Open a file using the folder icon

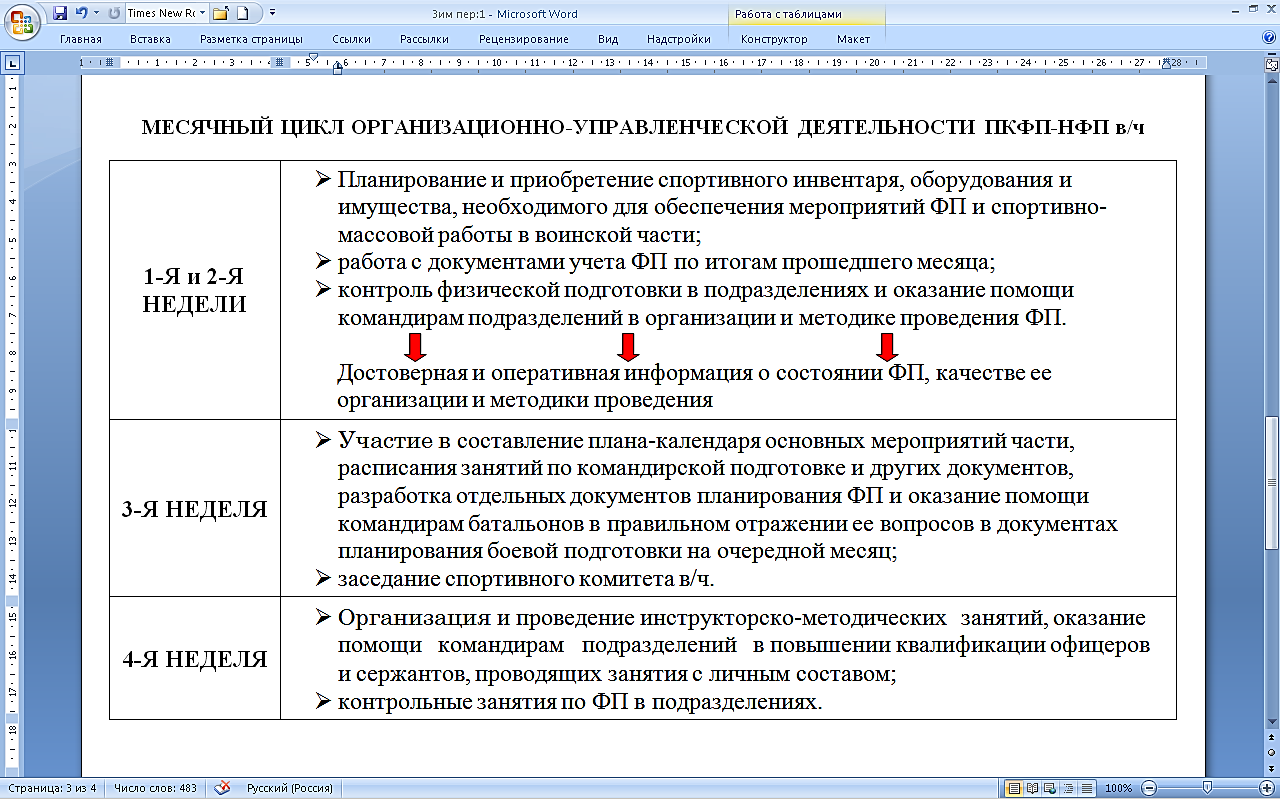coord(221,14)
